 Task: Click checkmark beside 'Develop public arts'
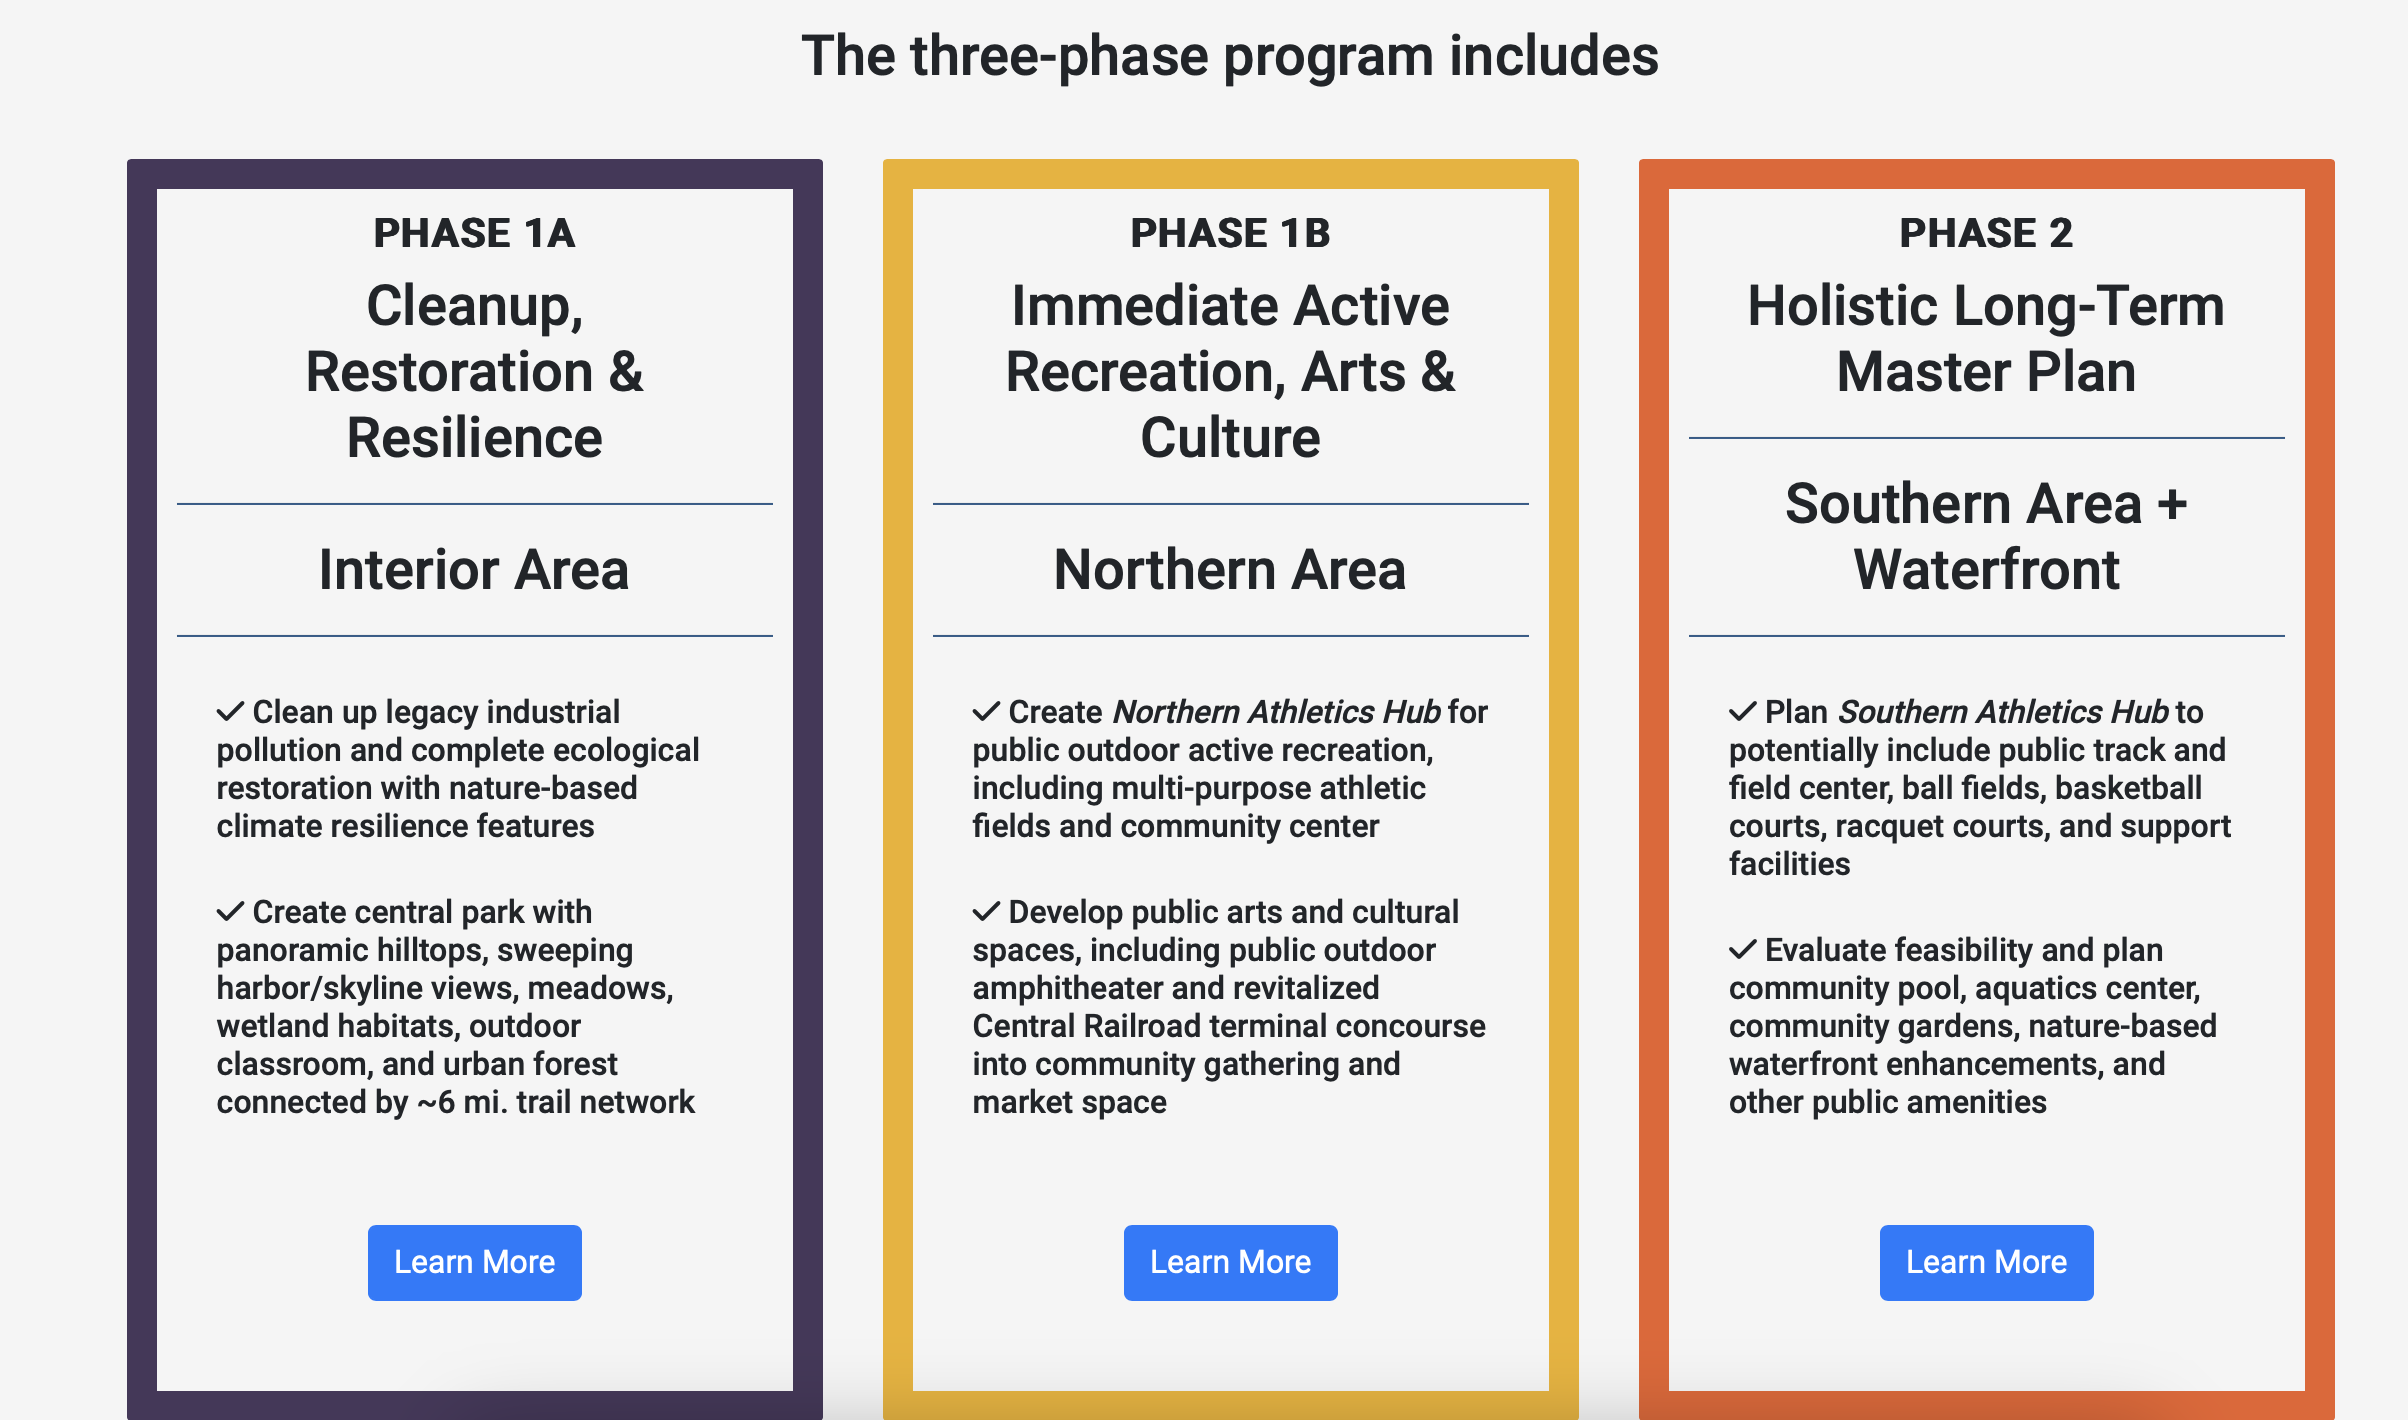click(987, 912)
